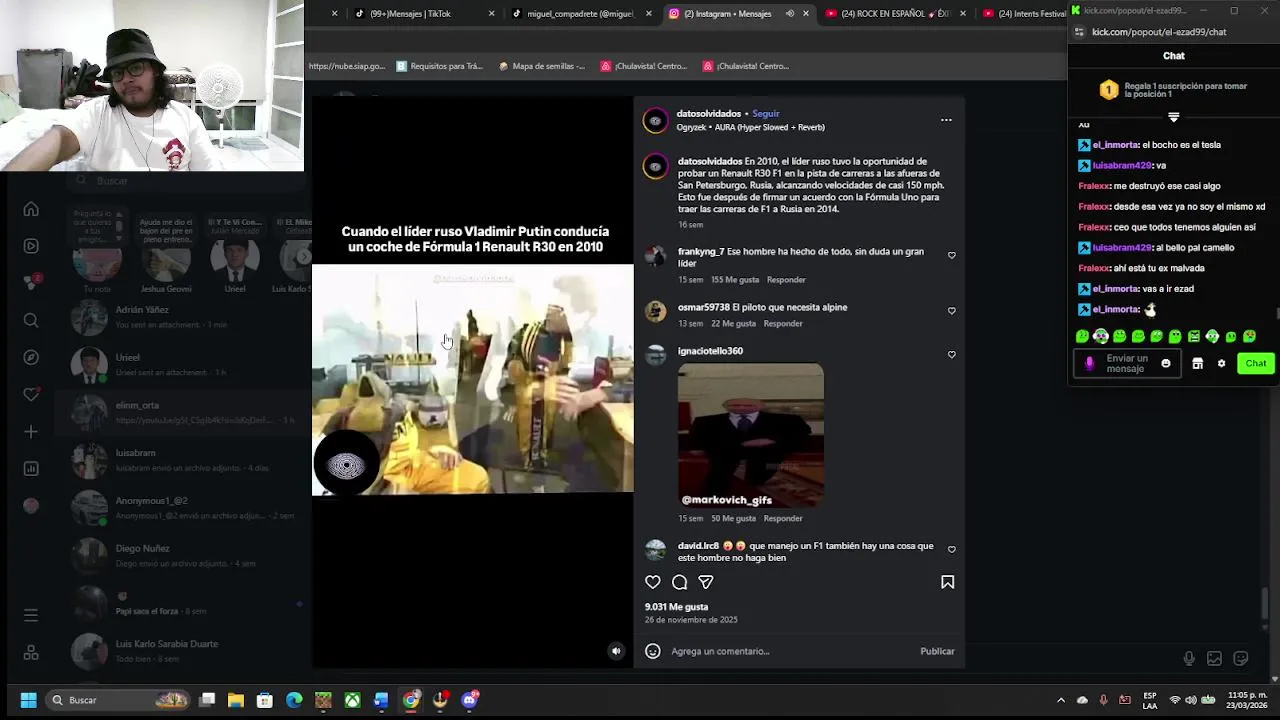
Task: Open the Kick chat emote picker
Action: (x=1166, y=364)
